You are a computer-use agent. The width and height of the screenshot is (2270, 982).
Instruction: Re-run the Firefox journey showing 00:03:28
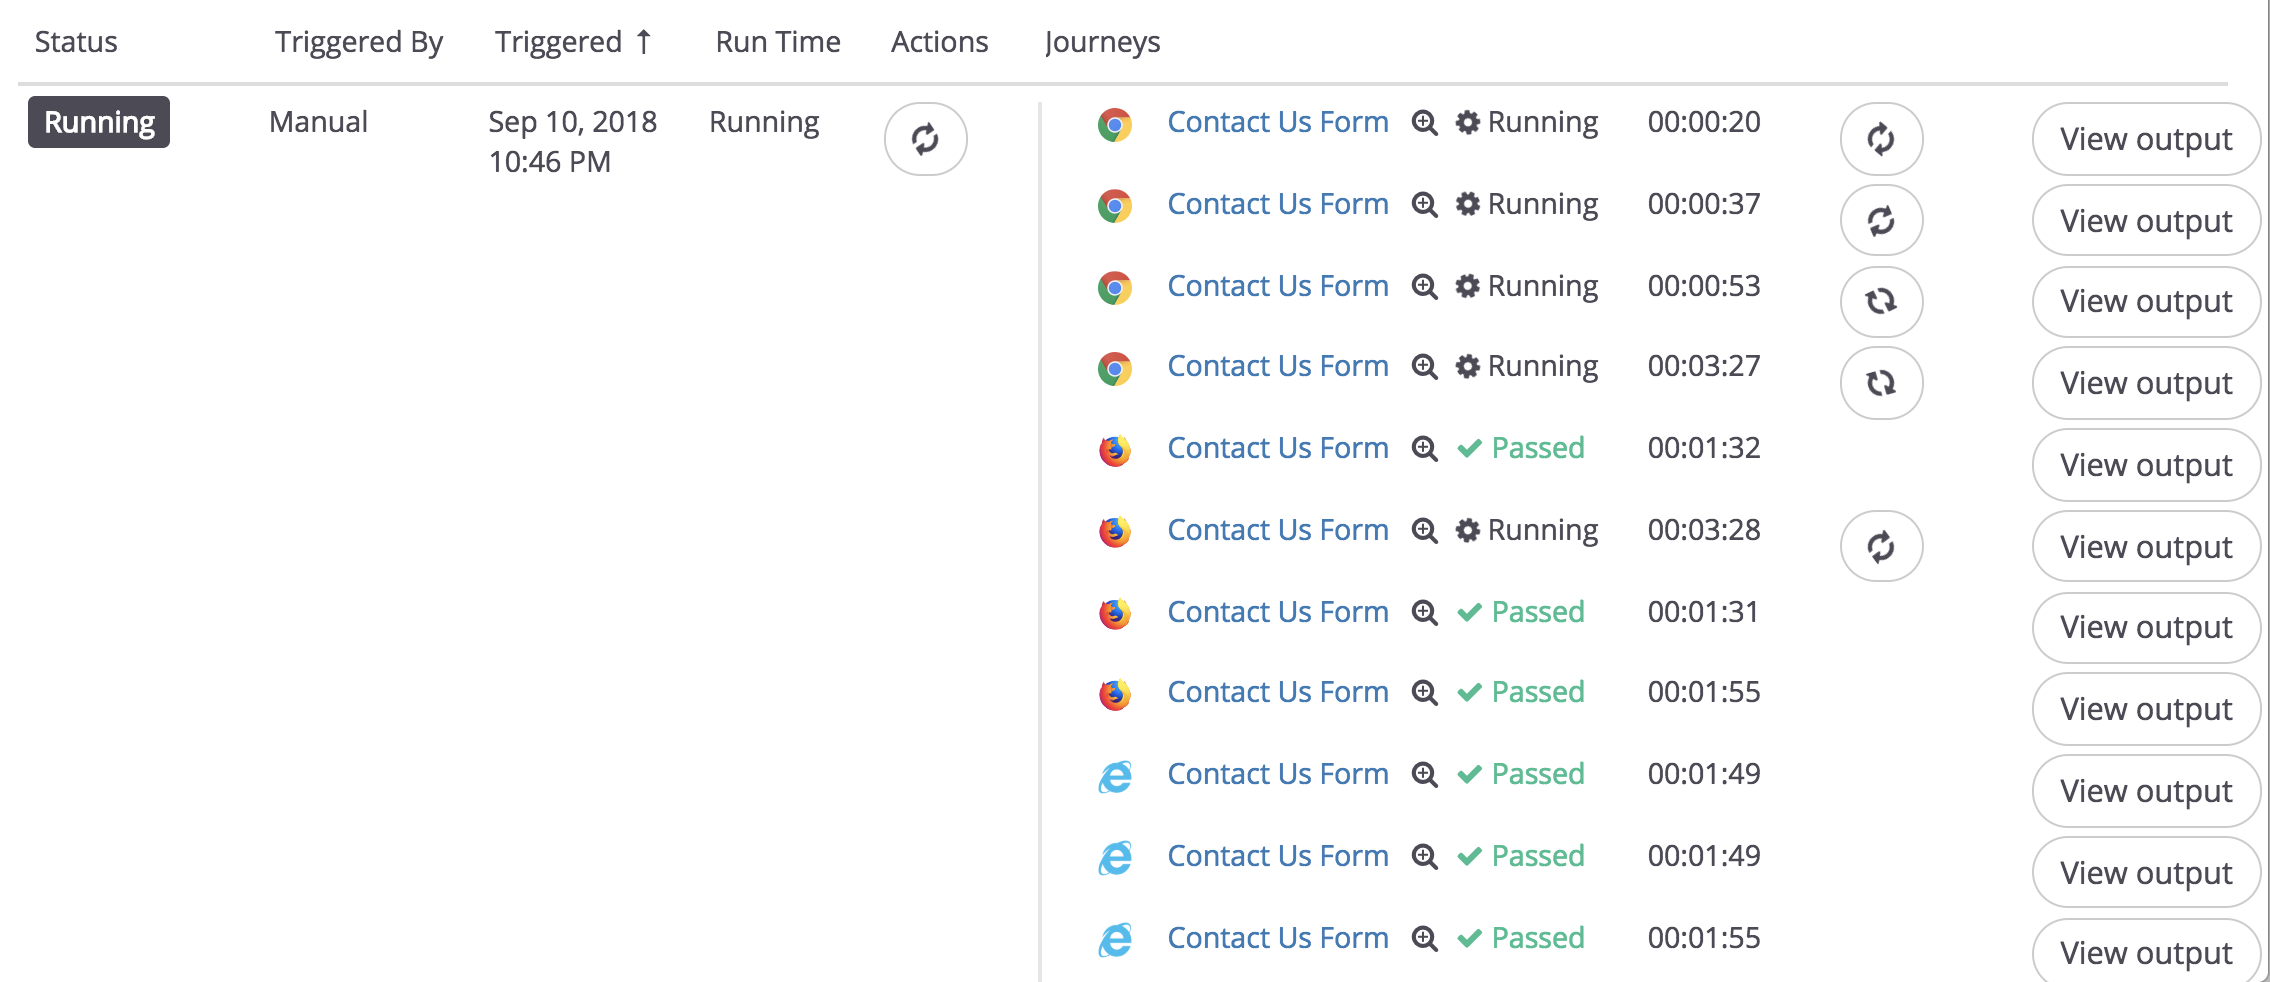[x=1881, y=547]
